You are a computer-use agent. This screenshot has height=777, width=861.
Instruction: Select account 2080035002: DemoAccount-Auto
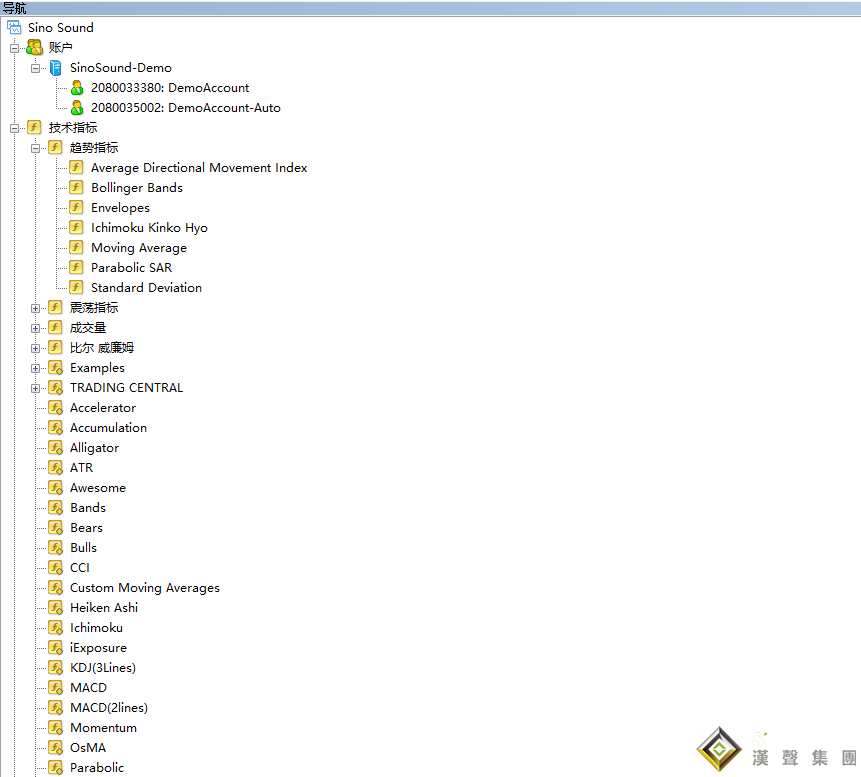click(186, 108)
